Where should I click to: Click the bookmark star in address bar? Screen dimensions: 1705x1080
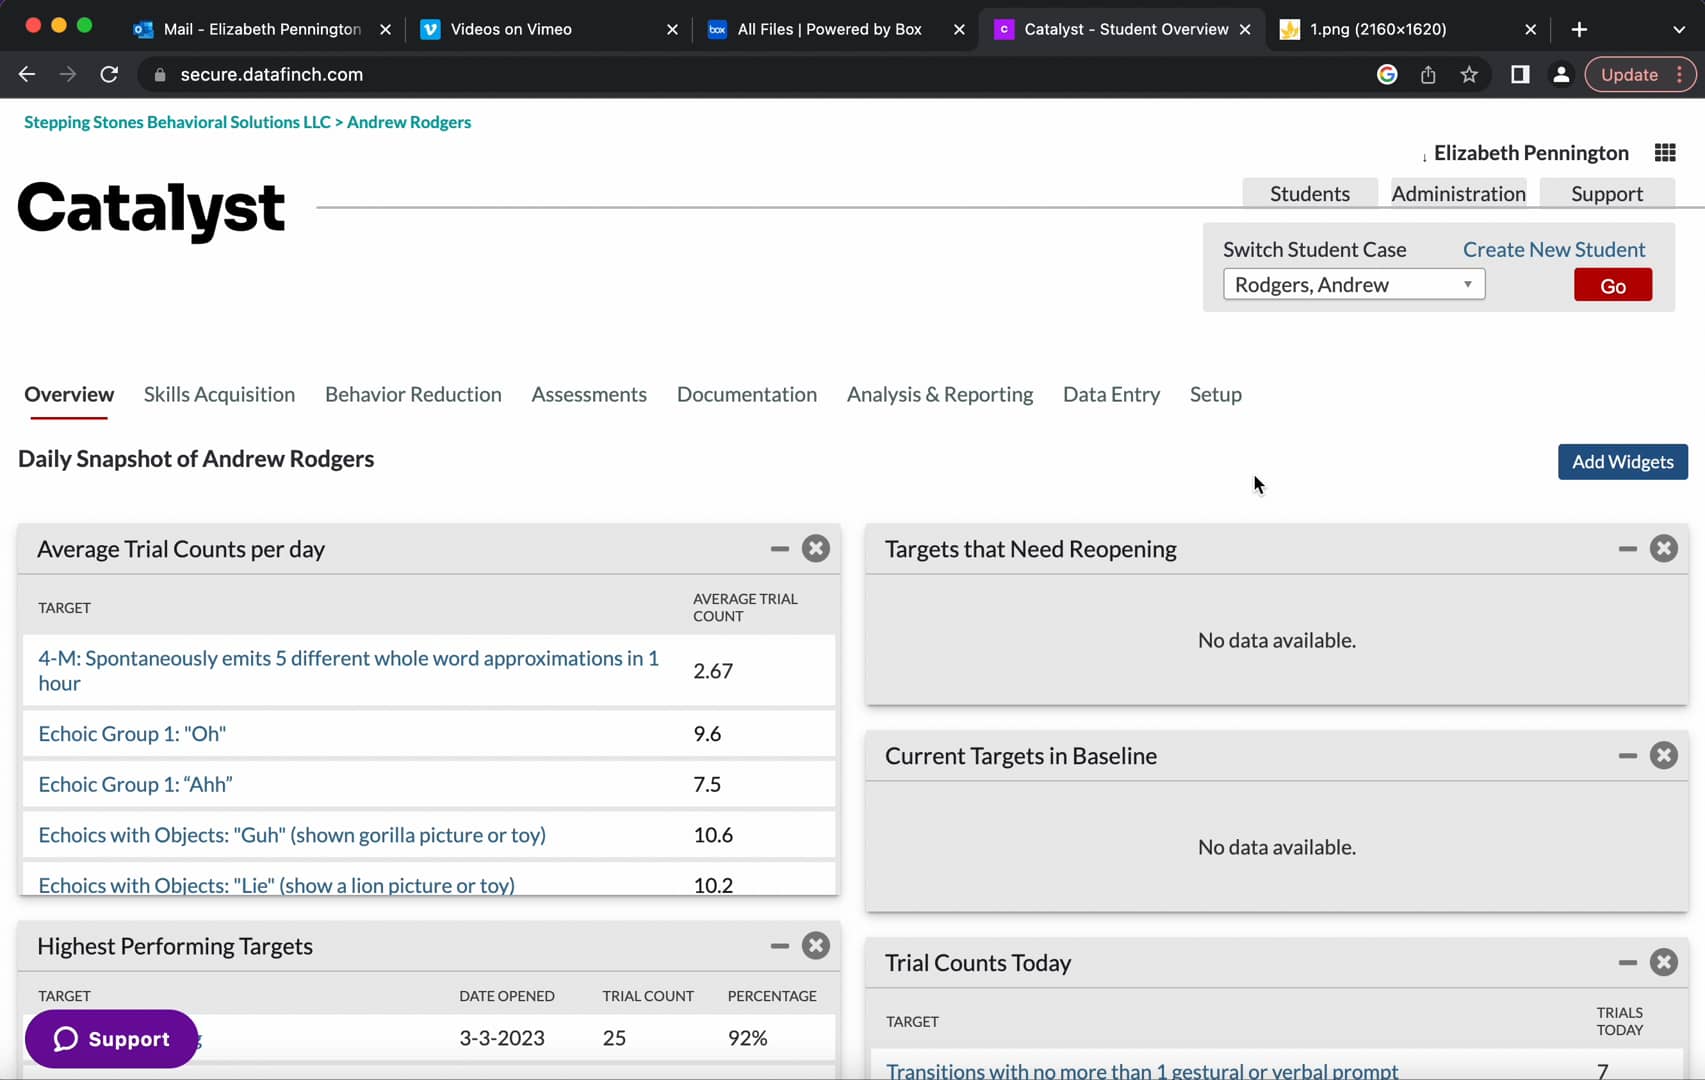tap(1469, 74)
